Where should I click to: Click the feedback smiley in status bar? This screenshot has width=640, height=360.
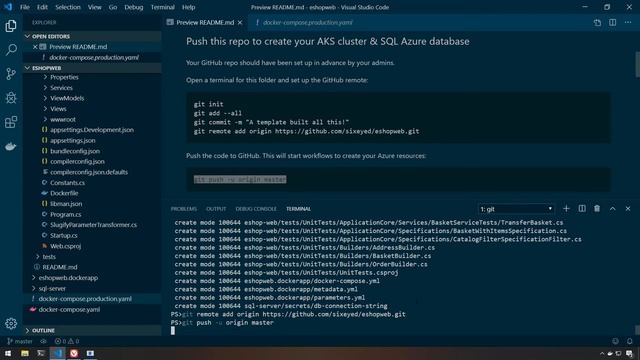[616, 341]
